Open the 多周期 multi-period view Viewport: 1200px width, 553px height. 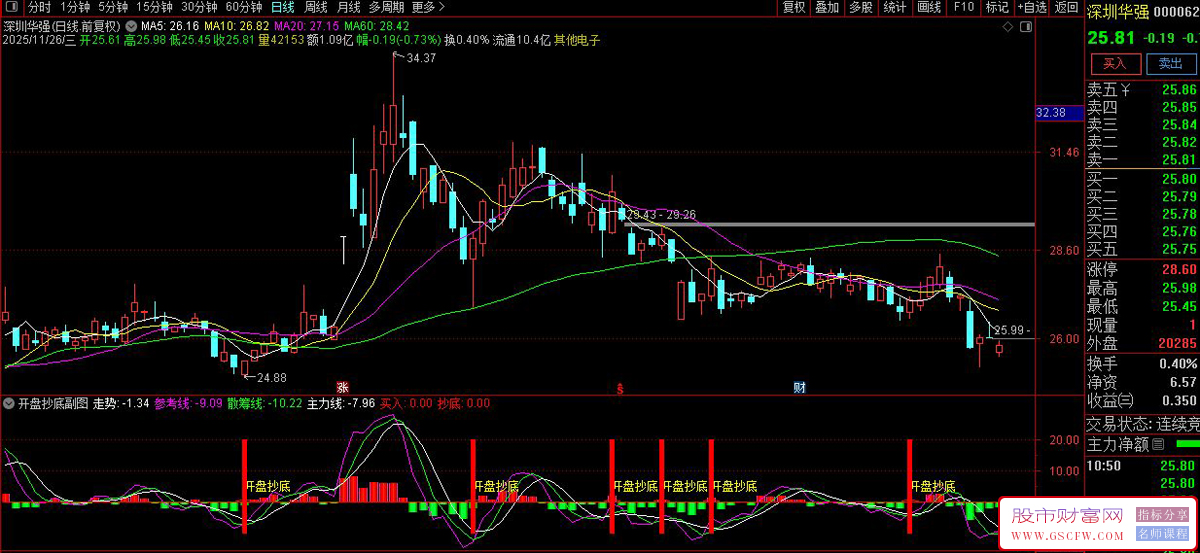pyautogui.click(x=387, y=7)
